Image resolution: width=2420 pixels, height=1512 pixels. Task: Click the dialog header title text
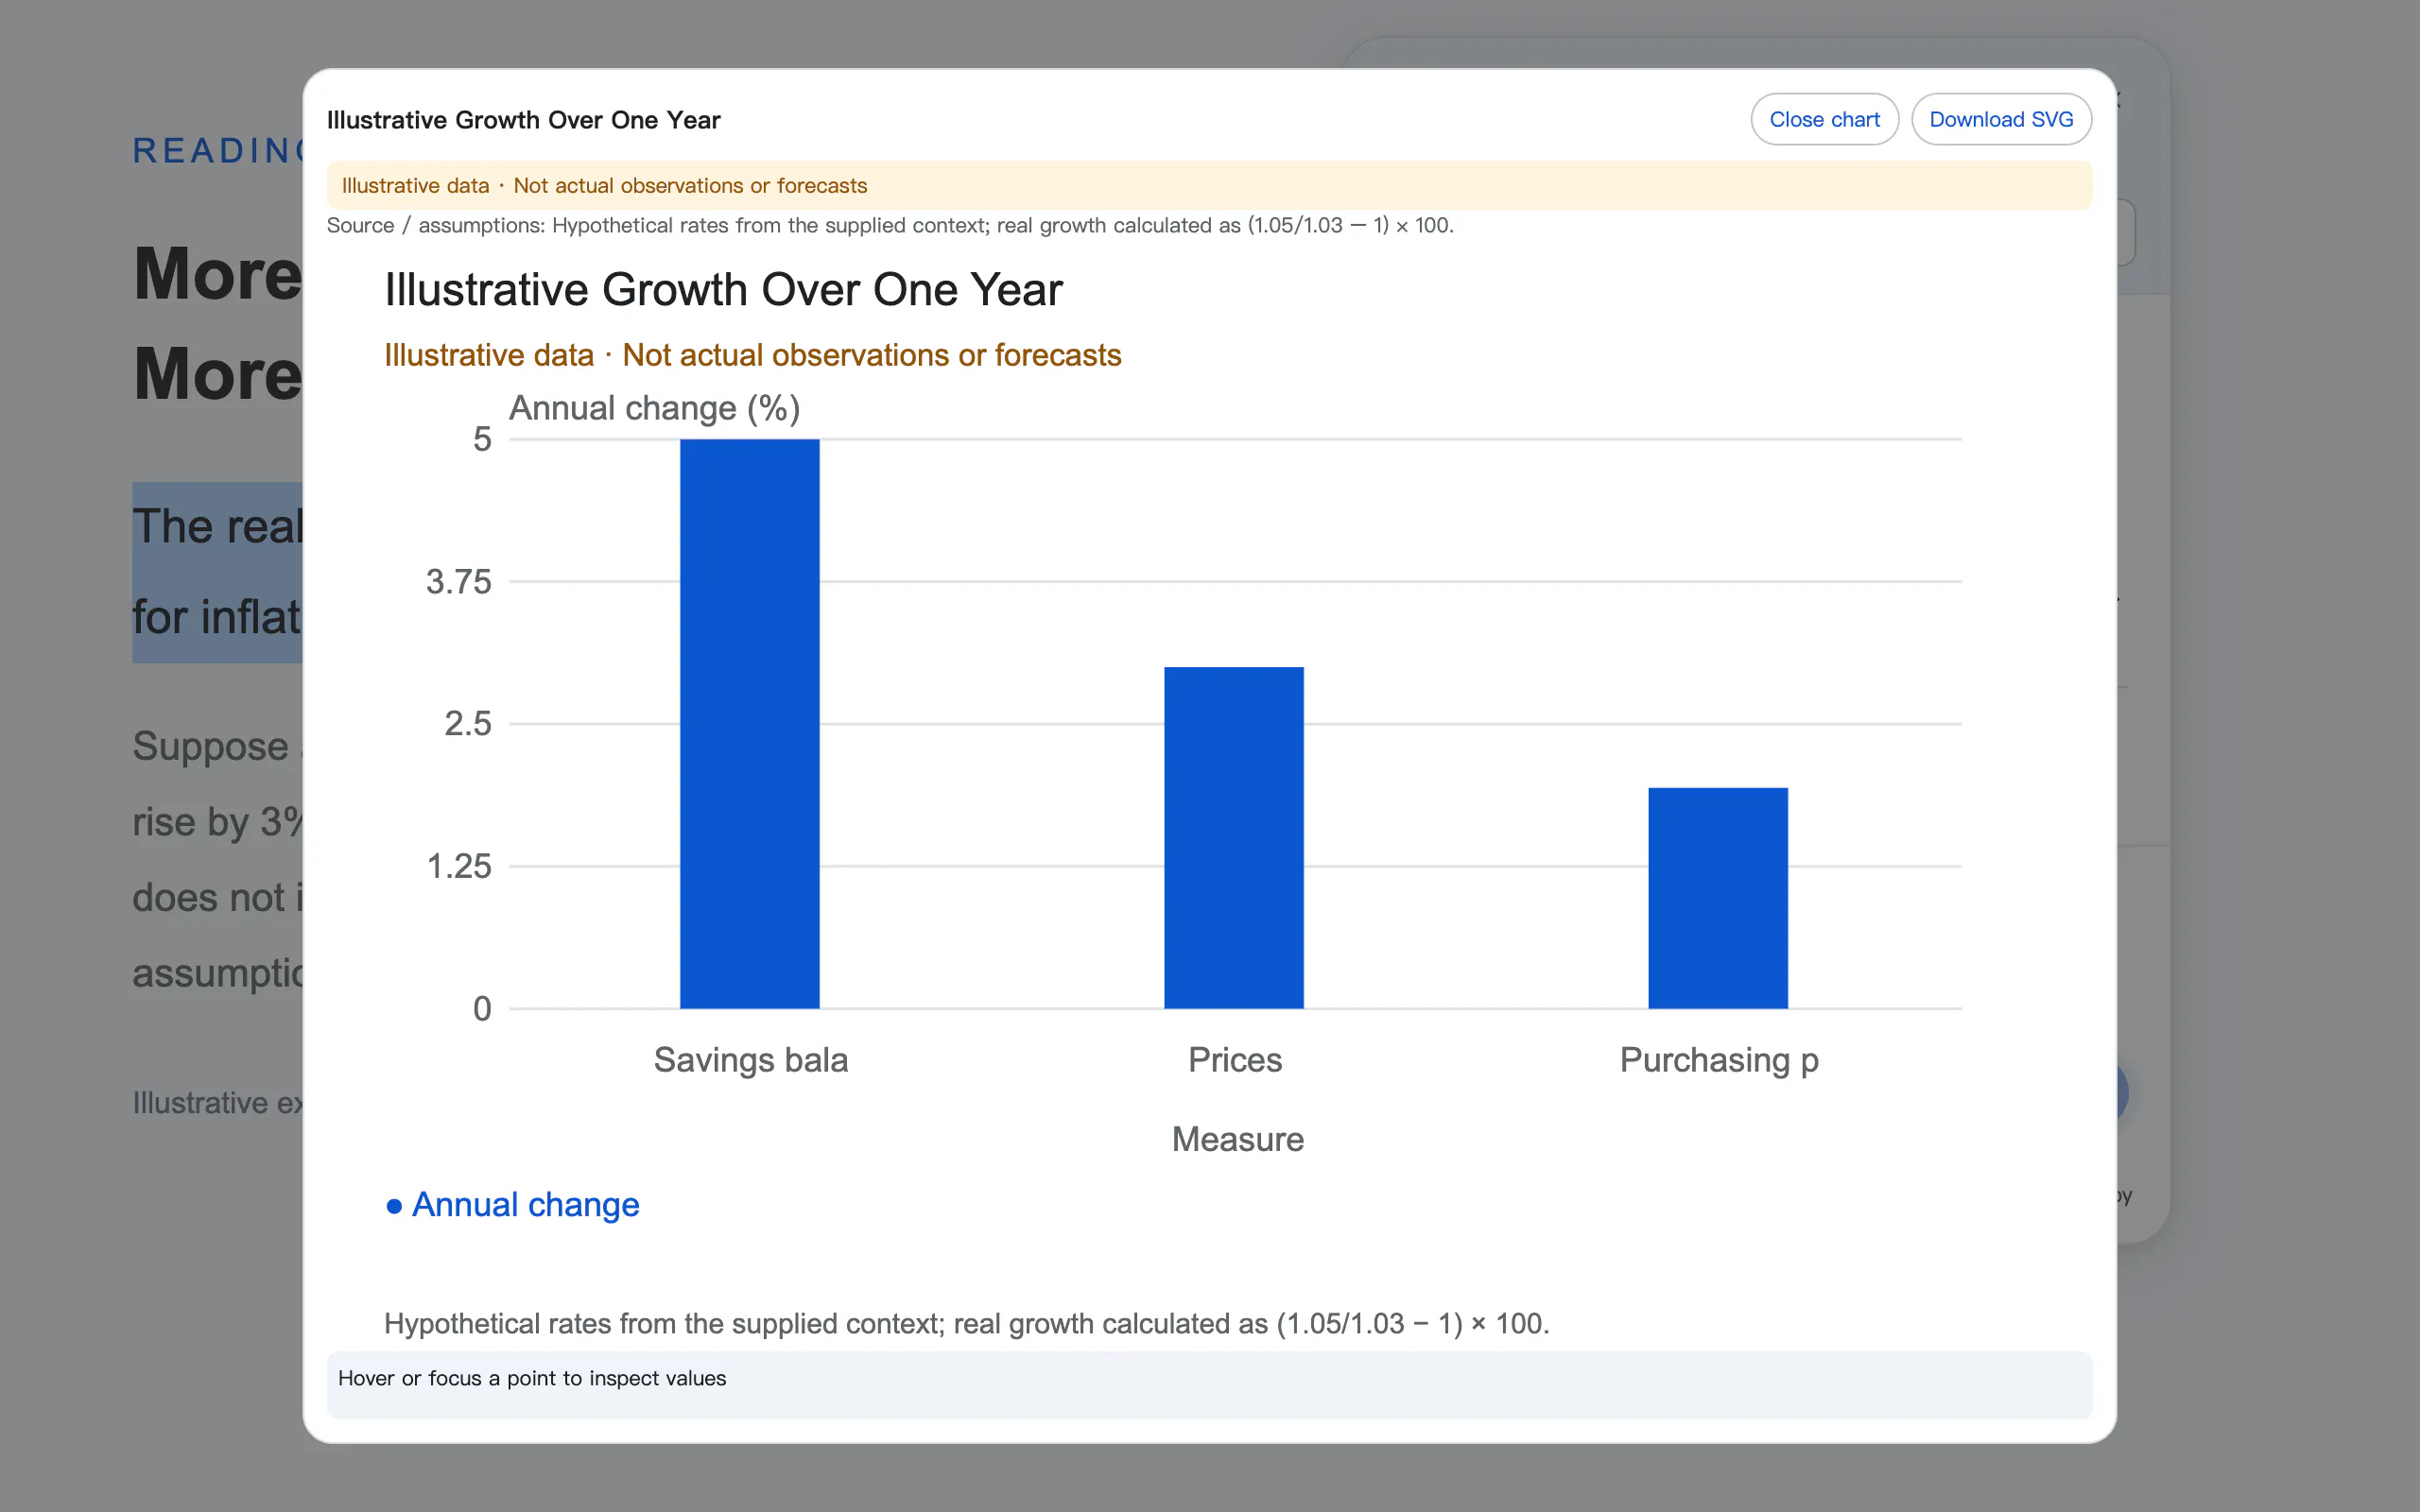523,120
